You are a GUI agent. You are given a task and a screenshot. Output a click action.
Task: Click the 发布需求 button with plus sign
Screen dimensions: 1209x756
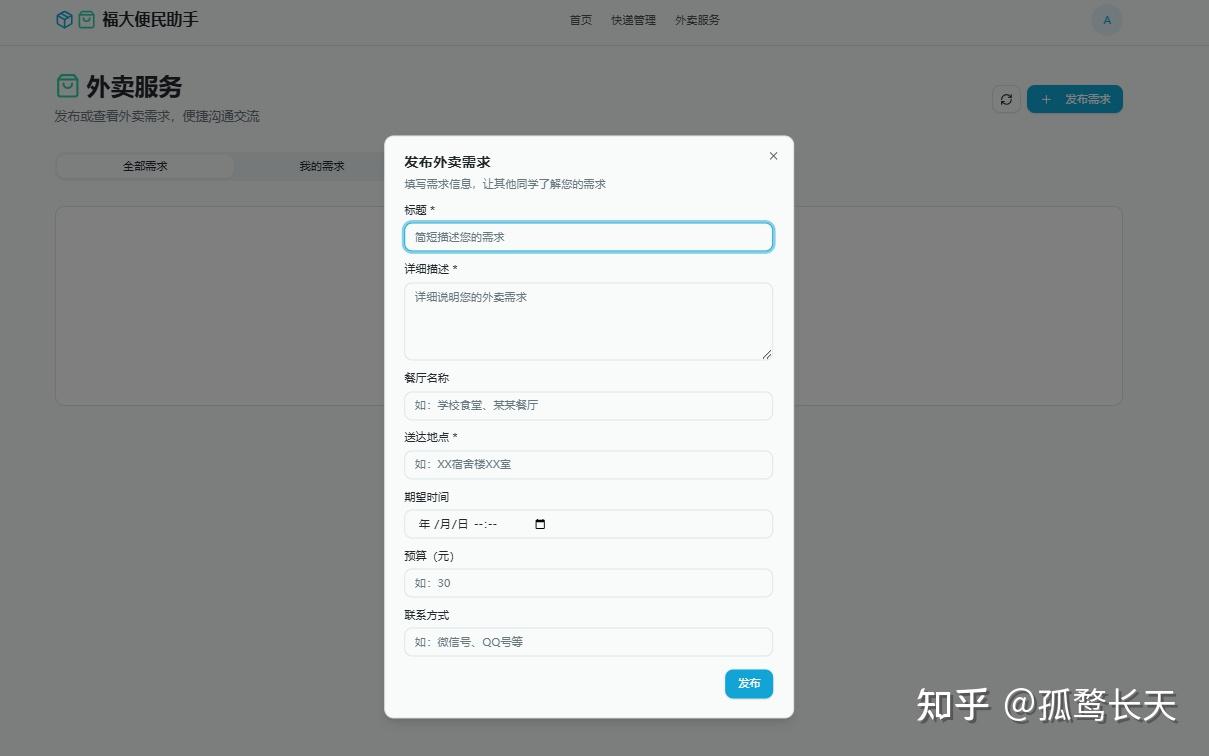[1075, 99]
